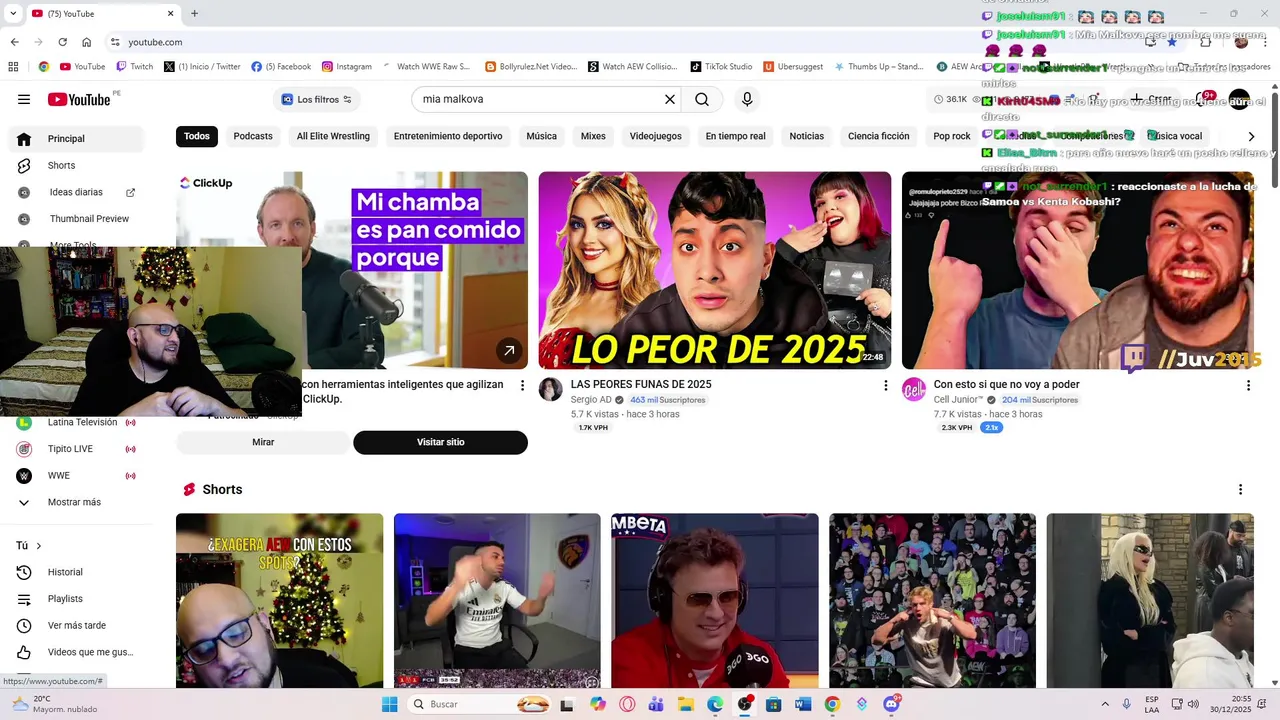Go back with the browser back arrow
Image resolution: width=1280 pixels, height=720 pixels.
click(14, 42)
